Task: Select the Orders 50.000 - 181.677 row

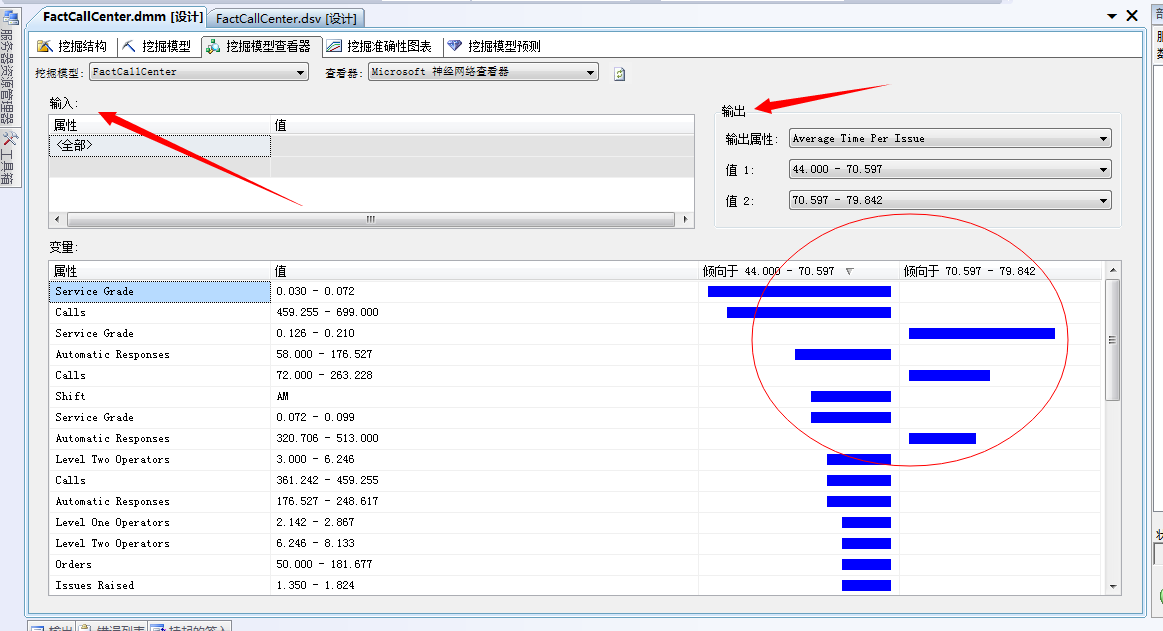Action: (x=576, y=564)
